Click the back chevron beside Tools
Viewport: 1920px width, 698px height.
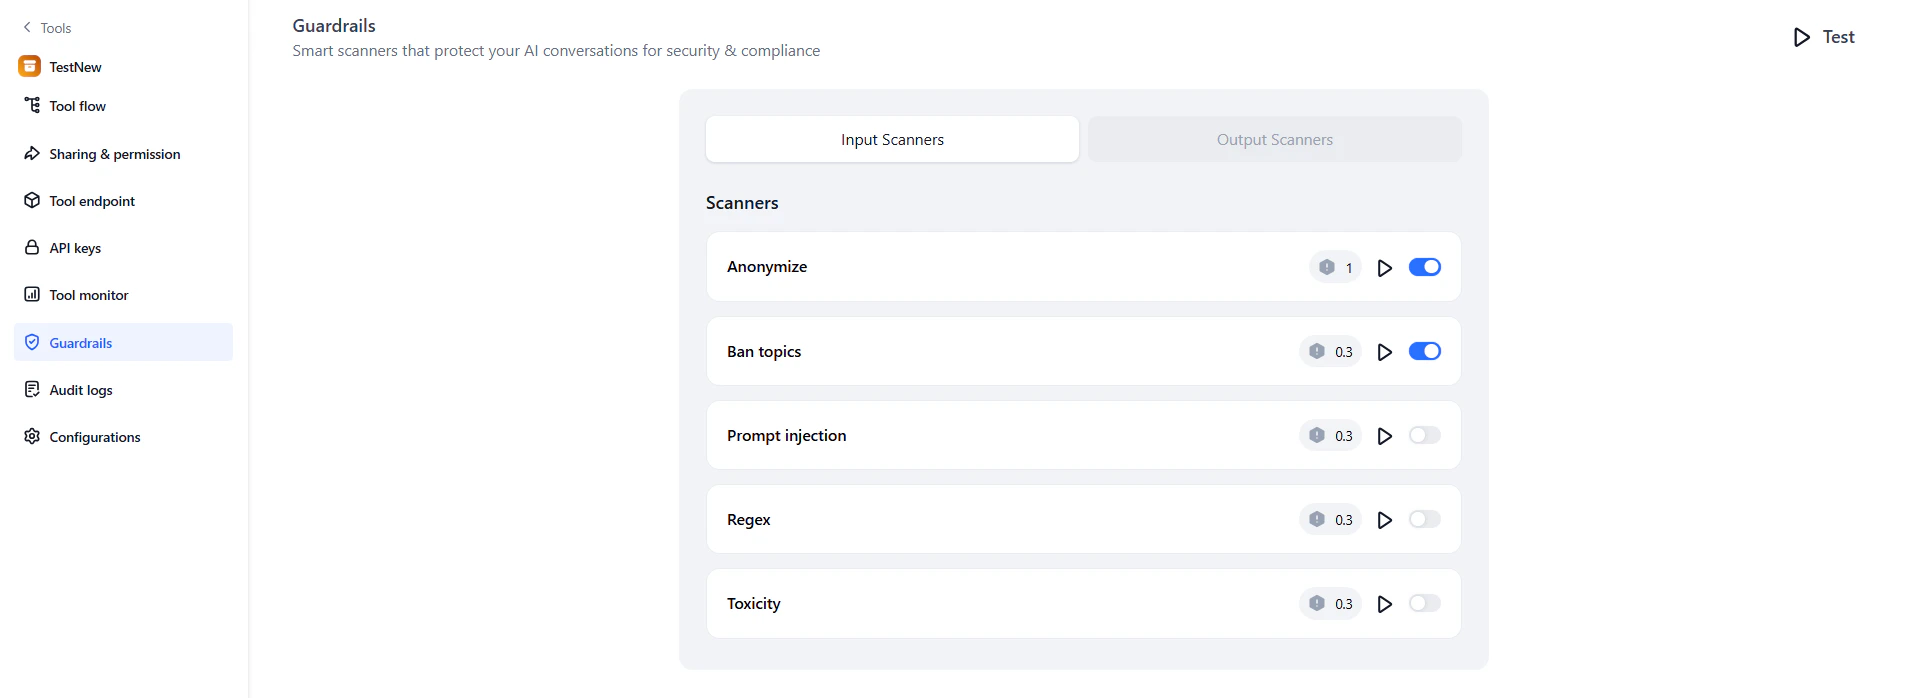click(x=27, y=28)
